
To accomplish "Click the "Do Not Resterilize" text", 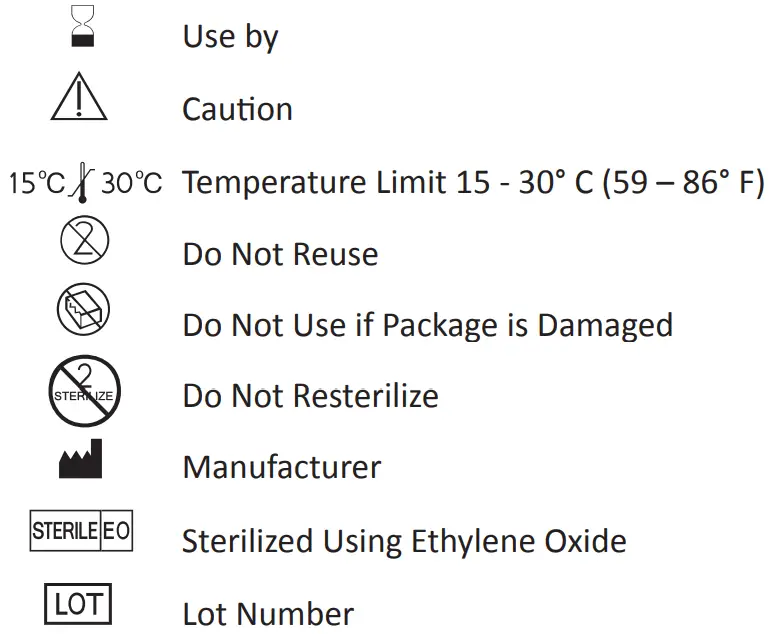I will [310, 396].
